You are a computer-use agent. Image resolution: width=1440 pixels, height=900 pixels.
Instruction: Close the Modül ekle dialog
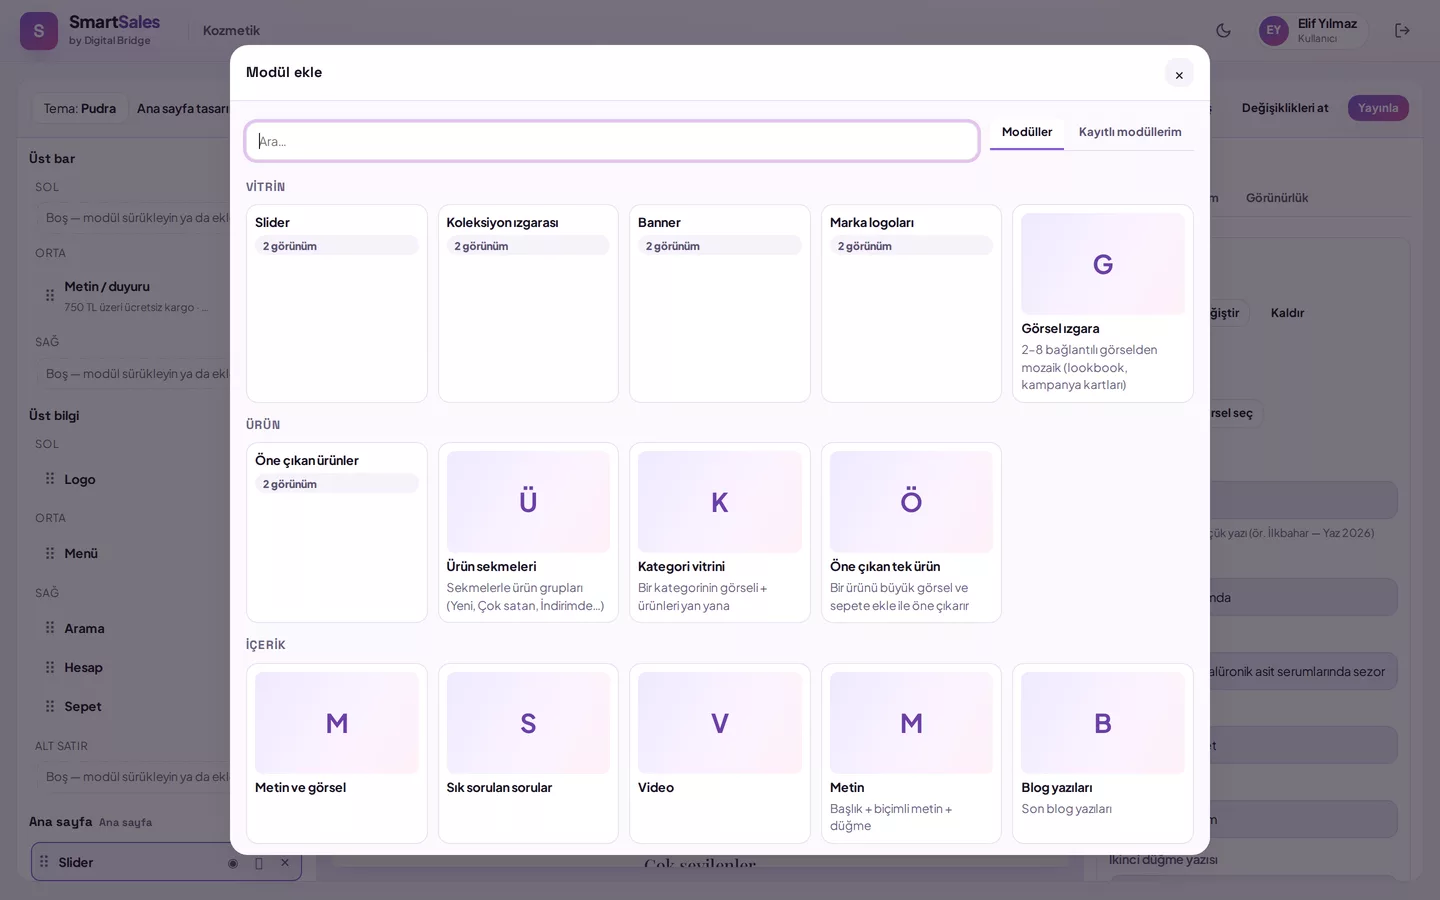(1179, 74)
